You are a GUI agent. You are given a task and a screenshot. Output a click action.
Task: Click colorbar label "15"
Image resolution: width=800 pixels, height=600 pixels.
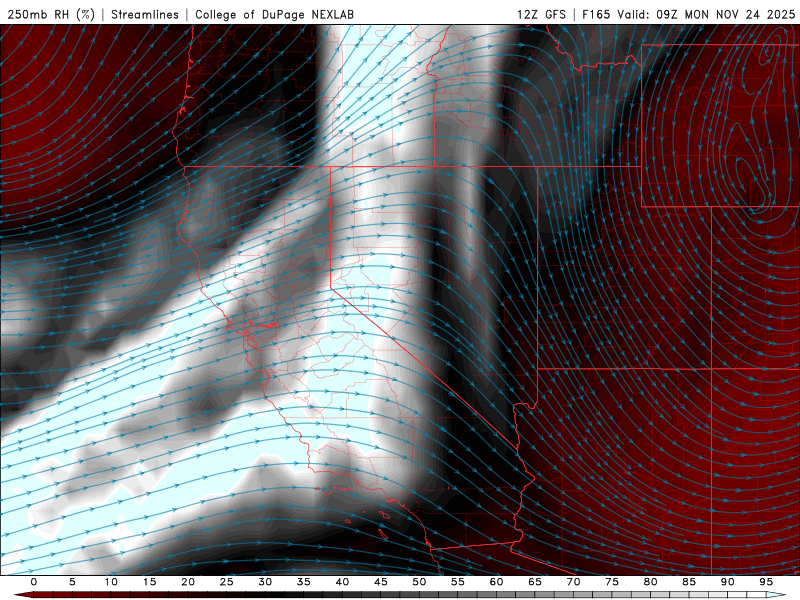click(x=149, y=582)
